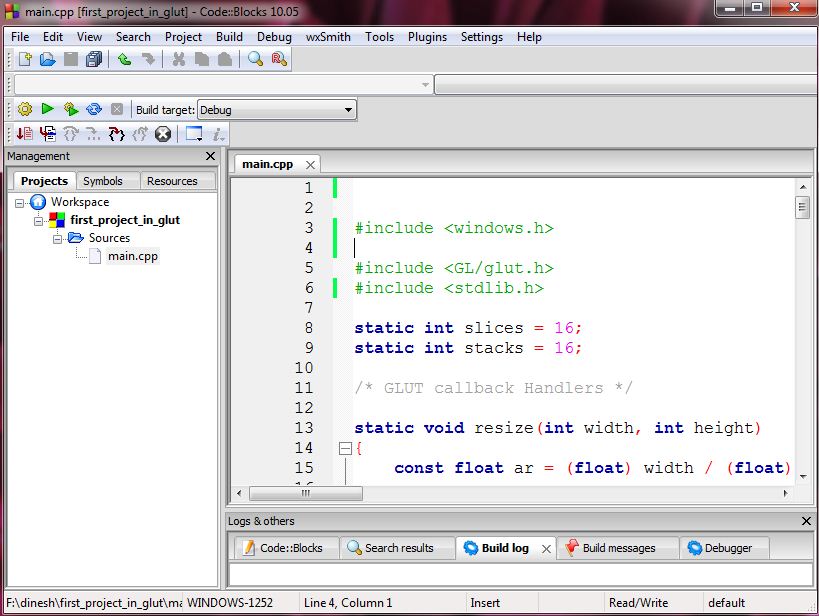Open the View menu
The image size is (819, 616).
click(89, 37)
